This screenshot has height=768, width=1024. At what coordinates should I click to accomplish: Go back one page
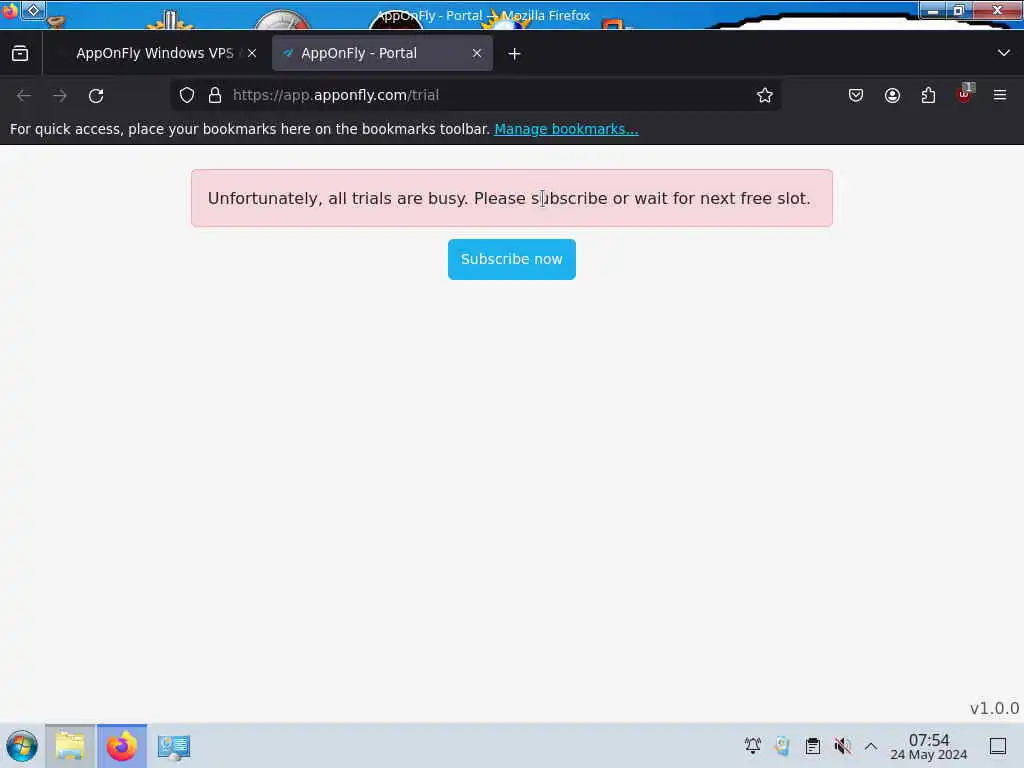[x=24, y=95]
